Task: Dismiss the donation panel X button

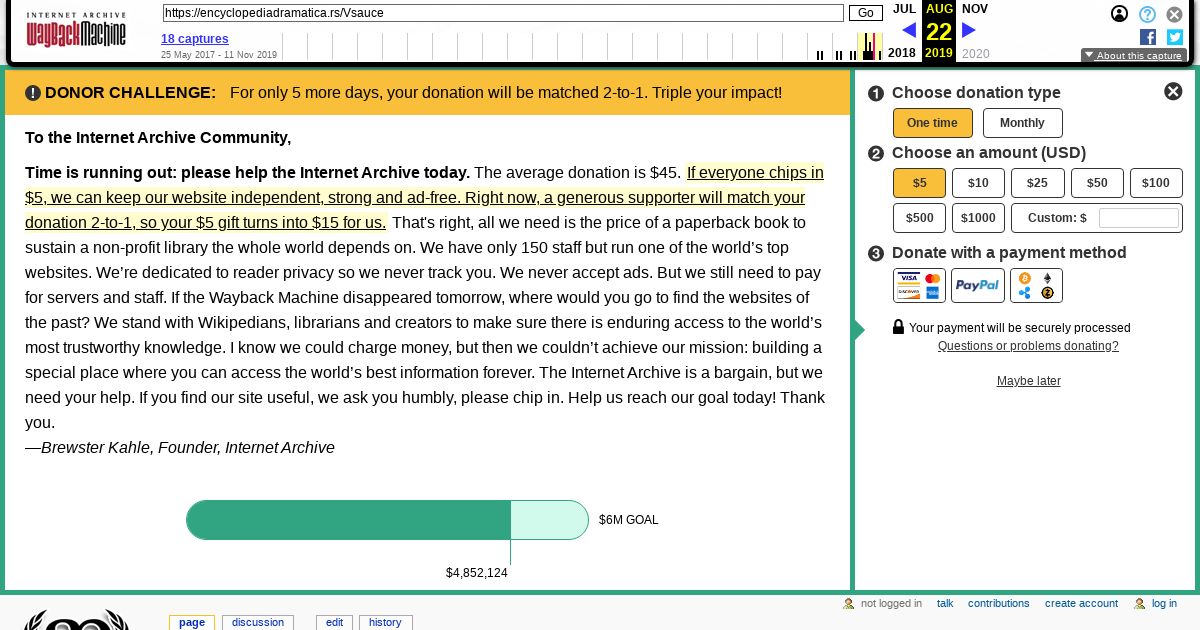Action: [1173, 91]
